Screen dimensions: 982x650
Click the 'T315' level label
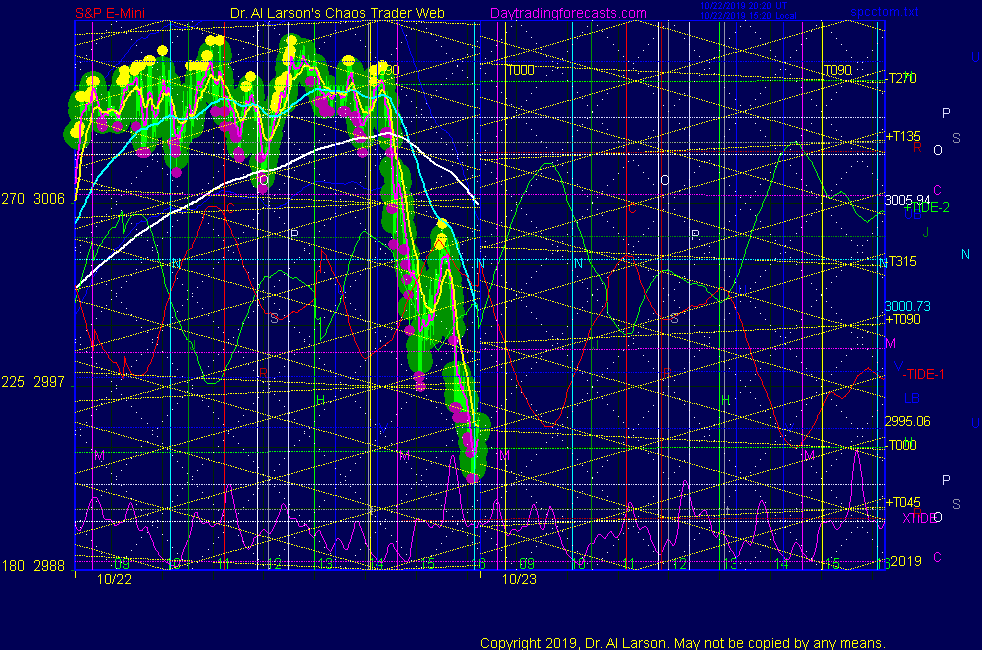click(902, 261)
